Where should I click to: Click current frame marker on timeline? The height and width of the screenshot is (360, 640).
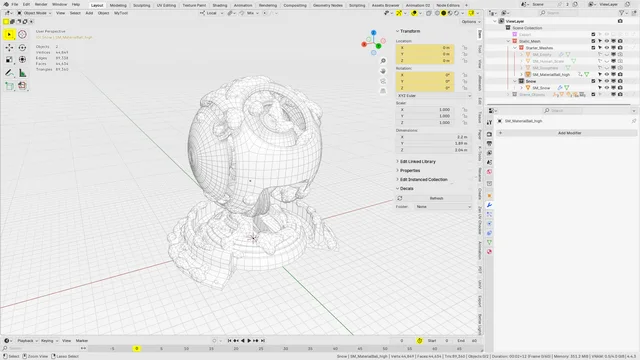(x=137, y=349)
